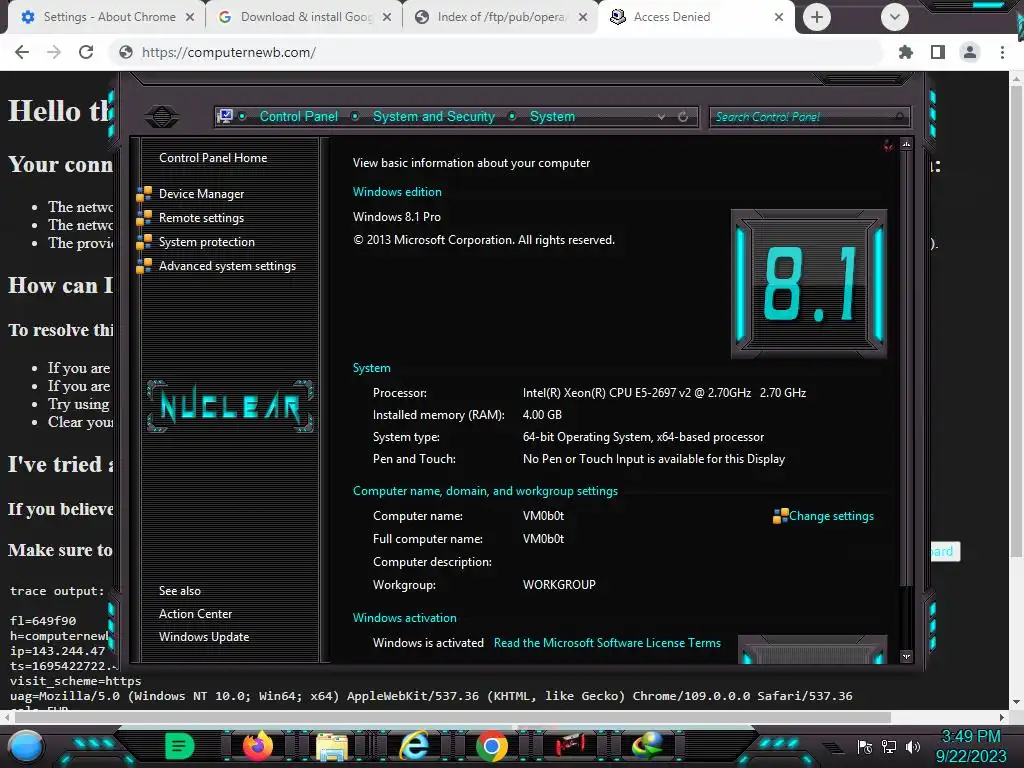Click shield icon beside System protection
The image size is (1024, 768).
[x=144, y=242]
